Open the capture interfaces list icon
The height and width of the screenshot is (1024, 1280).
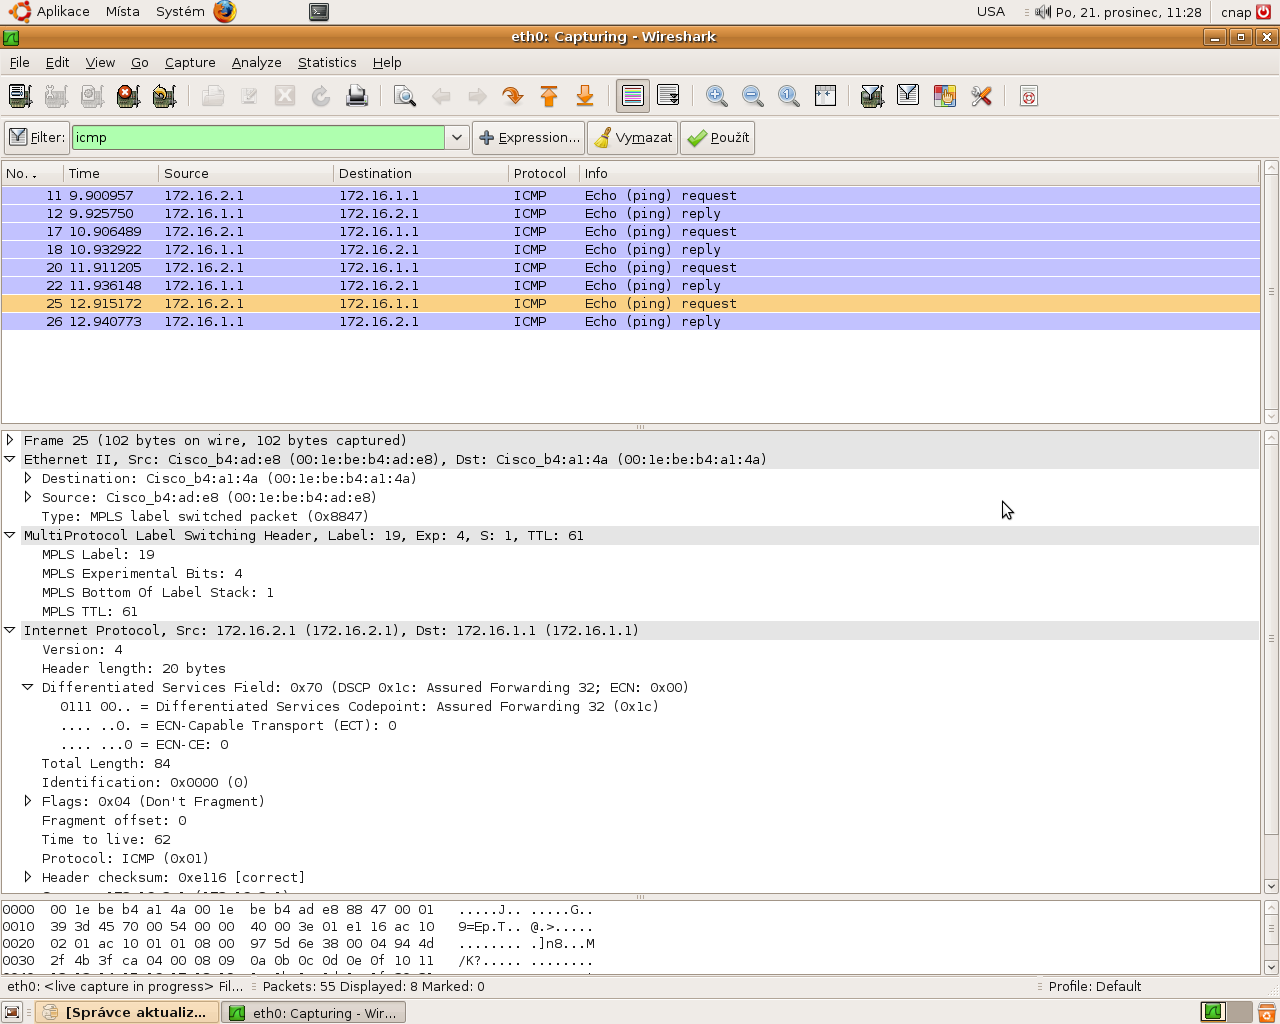pyautogui.click(x=20, y=96)
